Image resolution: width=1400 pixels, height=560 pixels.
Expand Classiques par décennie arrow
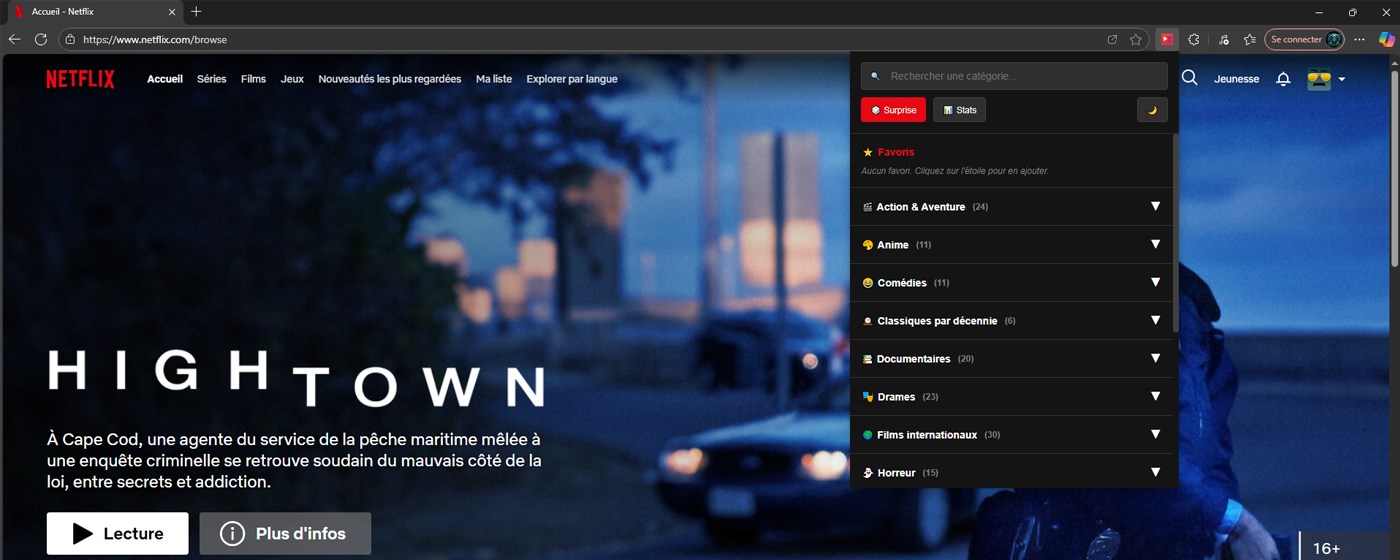1155,320
